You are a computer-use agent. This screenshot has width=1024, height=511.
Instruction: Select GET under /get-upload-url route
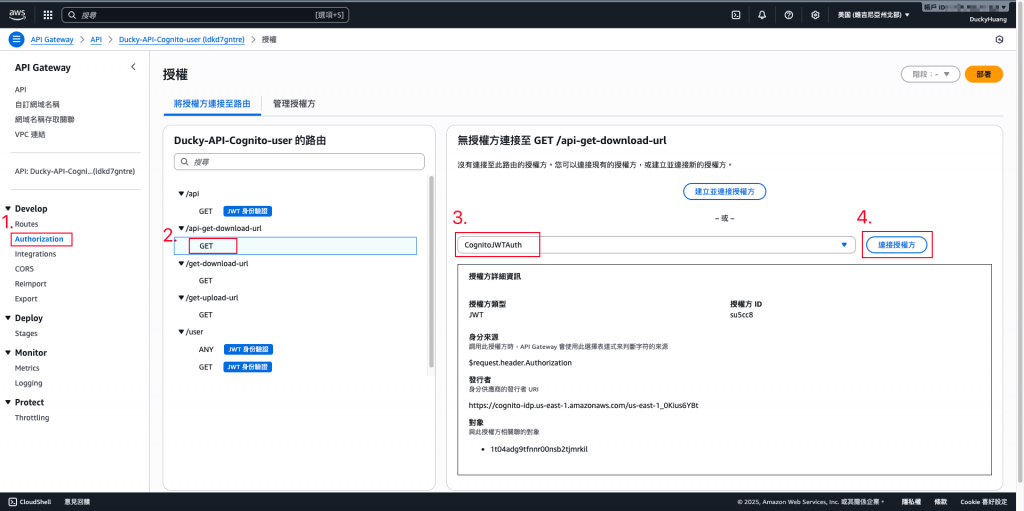point(206,314)
